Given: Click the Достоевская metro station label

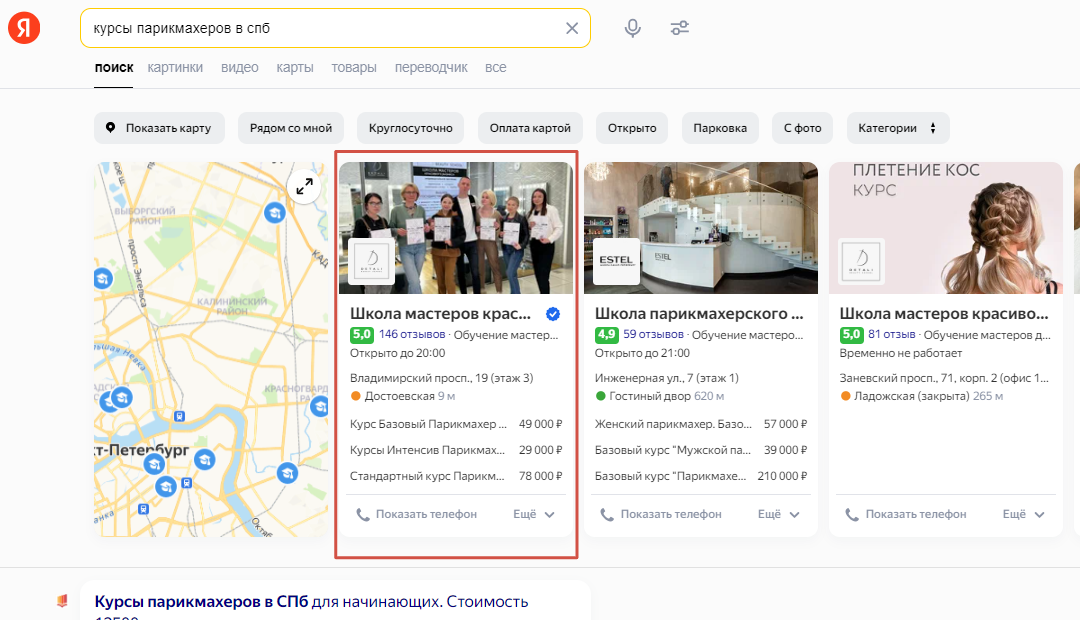Looking at the screenshot, I should 399,396.
